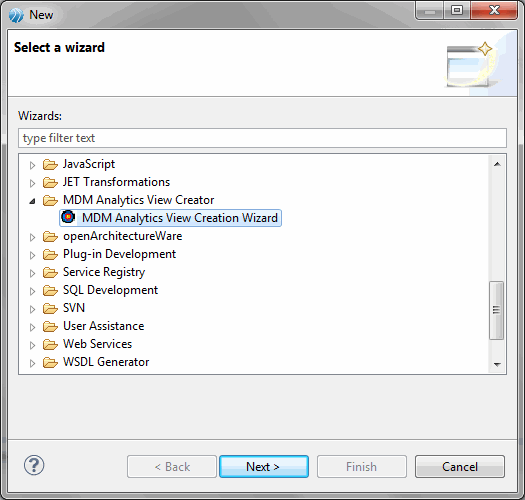Click the MDM Analytics View Creator folder icon
The image size is (525, 500).
point(50,200)
